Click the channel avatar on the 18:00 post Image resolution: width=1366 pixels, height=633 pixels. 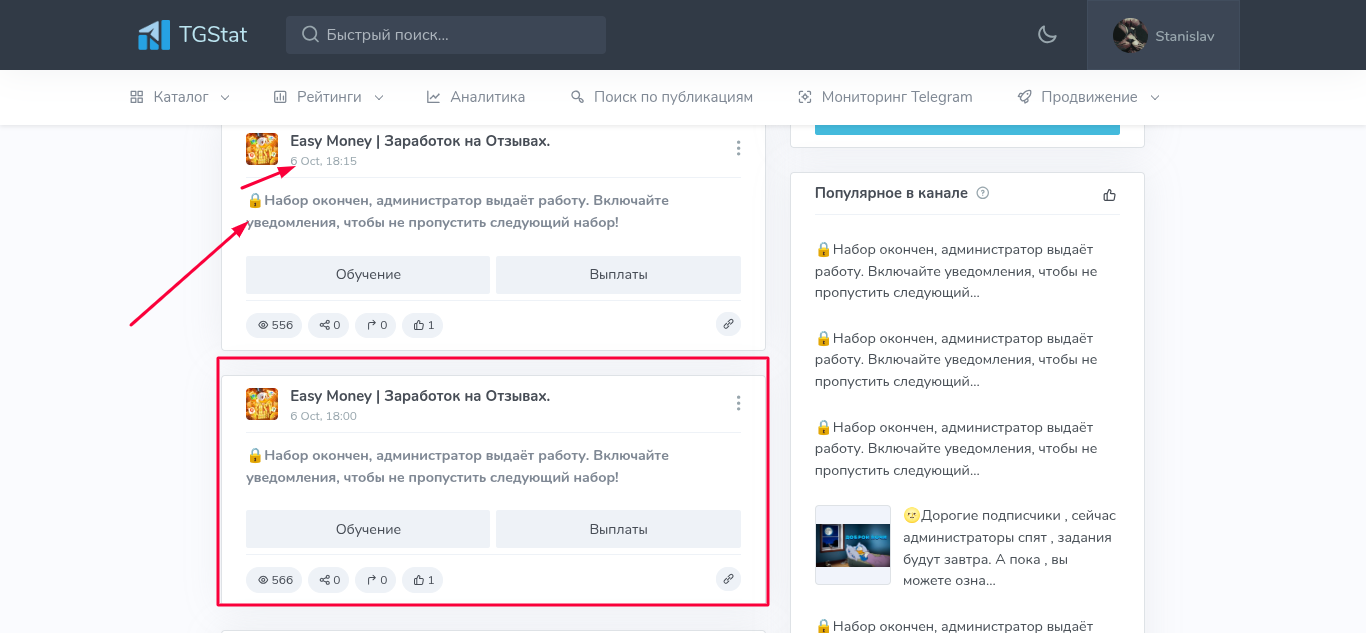pyautogui.click(x=262, y=404)
